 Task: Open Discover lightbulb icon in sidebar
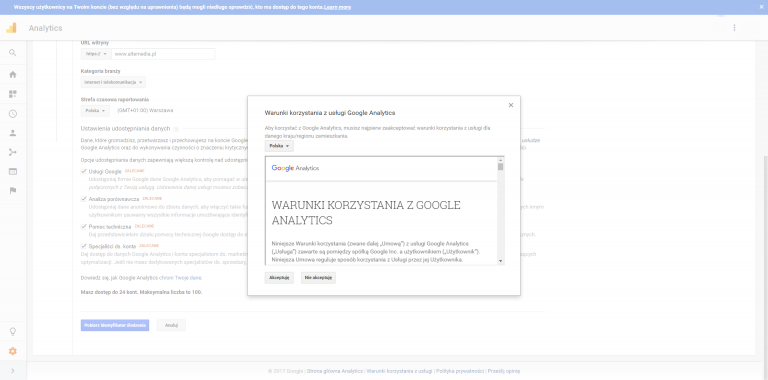point(13,332)
